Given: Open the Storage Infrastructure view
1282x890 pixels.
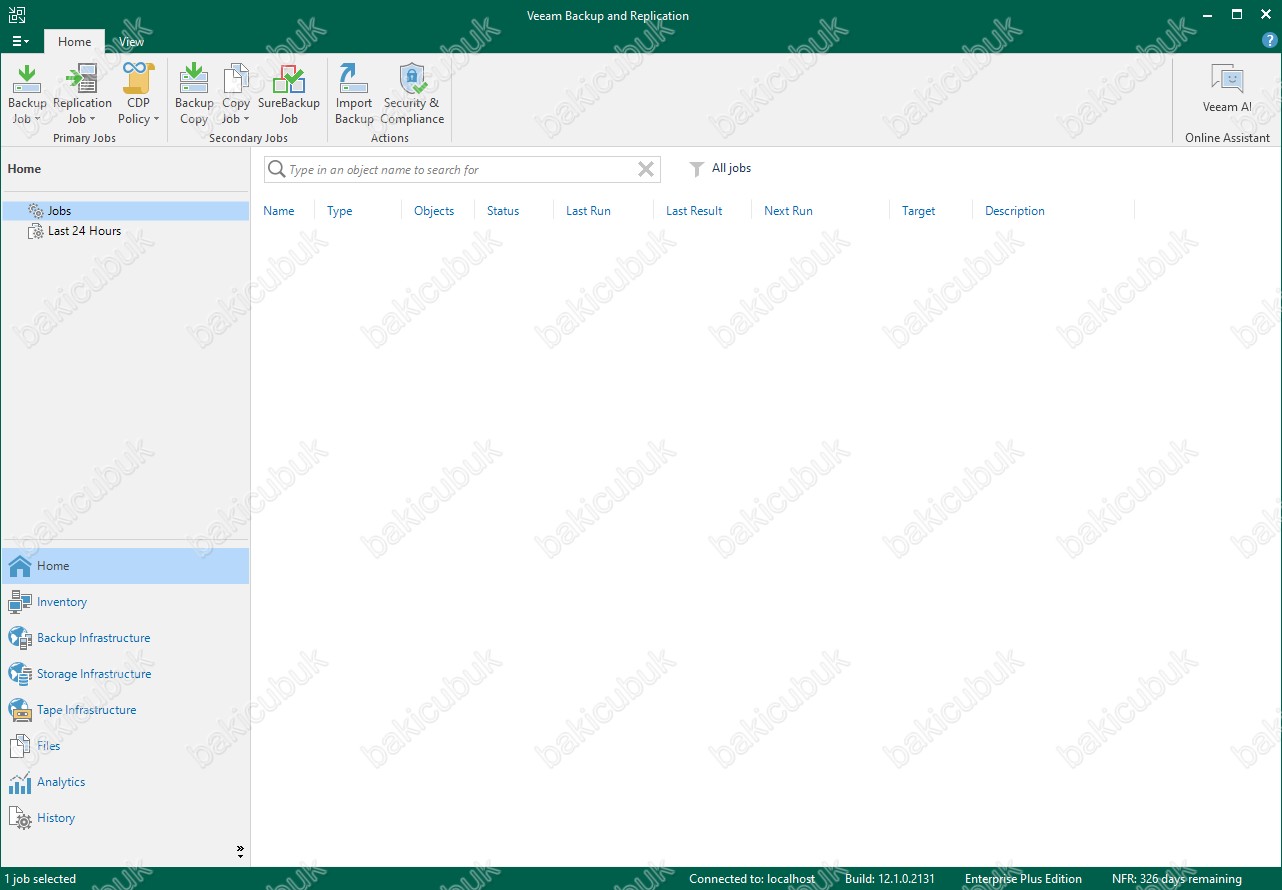Looking at the screenshot, I should click(125, 674).
